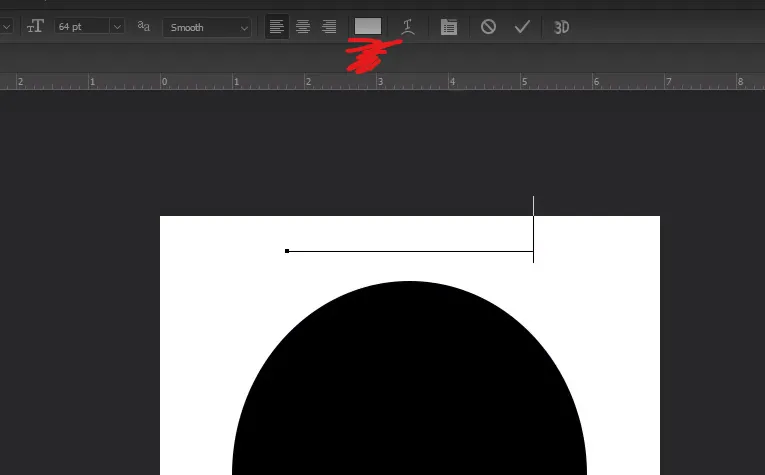Toggle the Character and Paragraph panels icon
The width and height of the screenshot is (765, 475).
tap(449, 27)
